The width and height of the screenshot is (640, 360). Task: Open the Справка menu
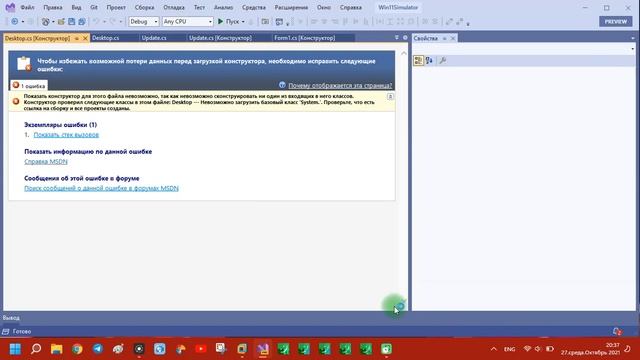pos(351,7)
